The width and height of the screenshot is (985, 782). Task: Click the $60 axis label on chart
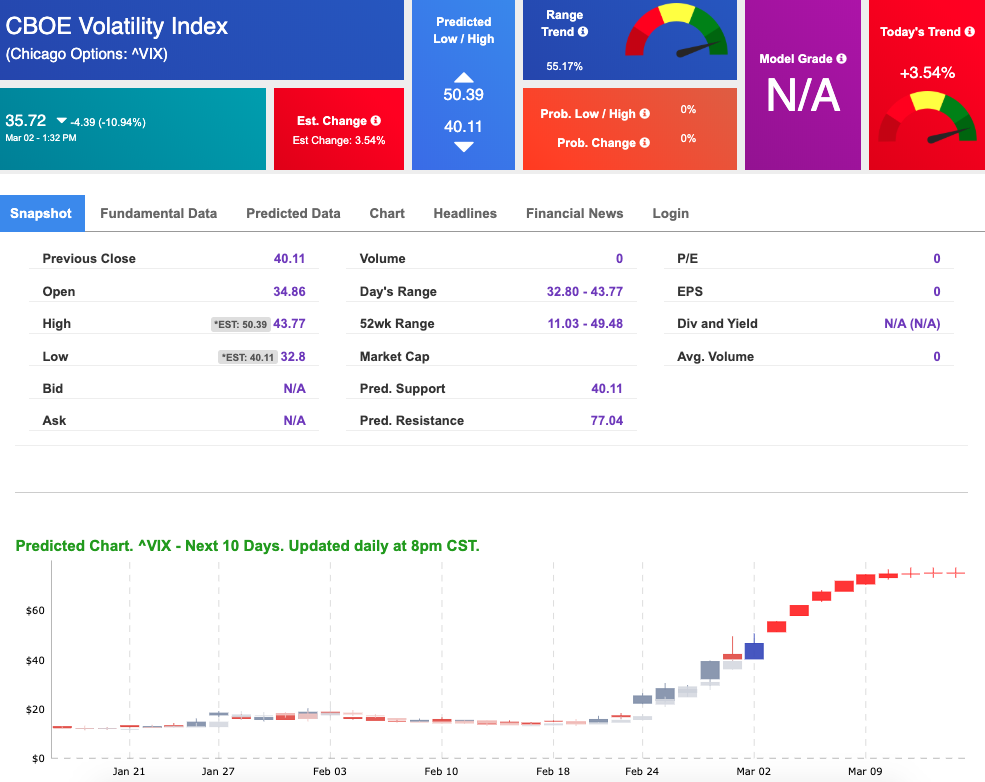click(x=35, y=611)
